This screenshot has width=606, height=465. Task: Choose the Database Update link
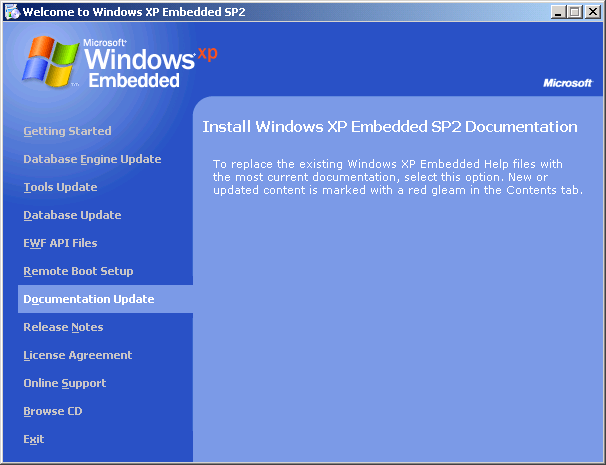tap(72, 215)
